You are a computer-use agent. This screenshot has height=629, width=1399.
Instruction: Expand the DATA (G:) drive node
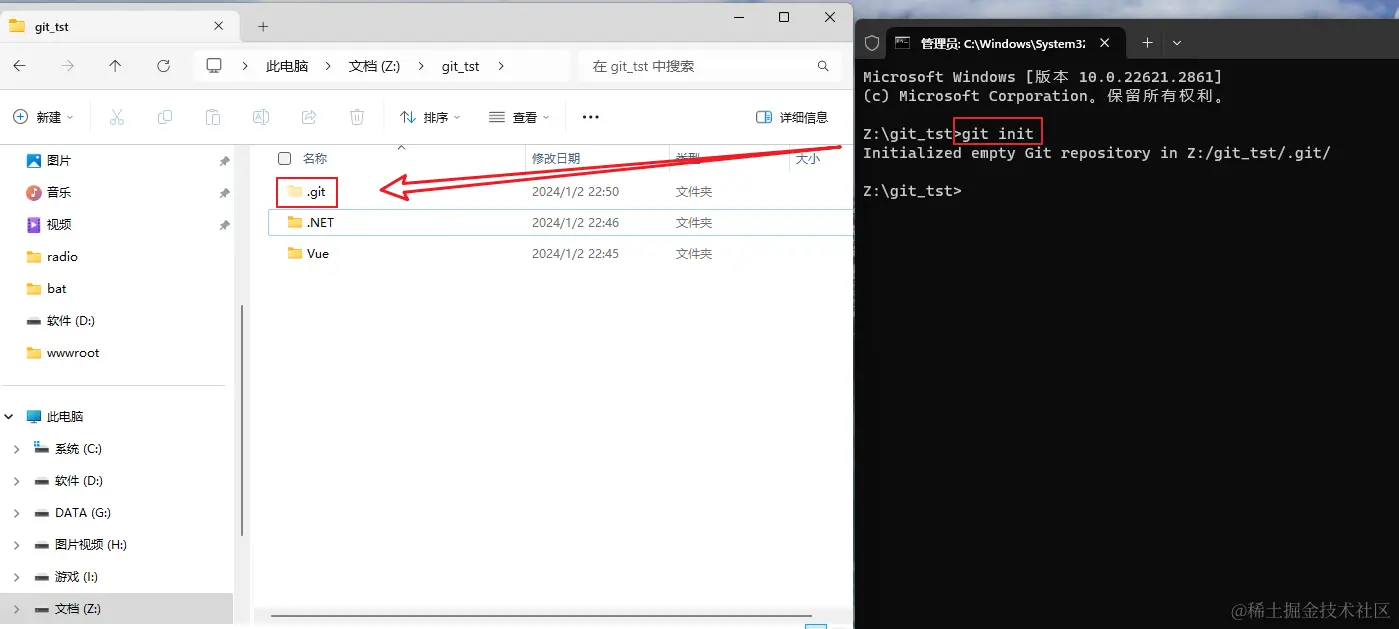pyautogui.click(x=16, y=513)
